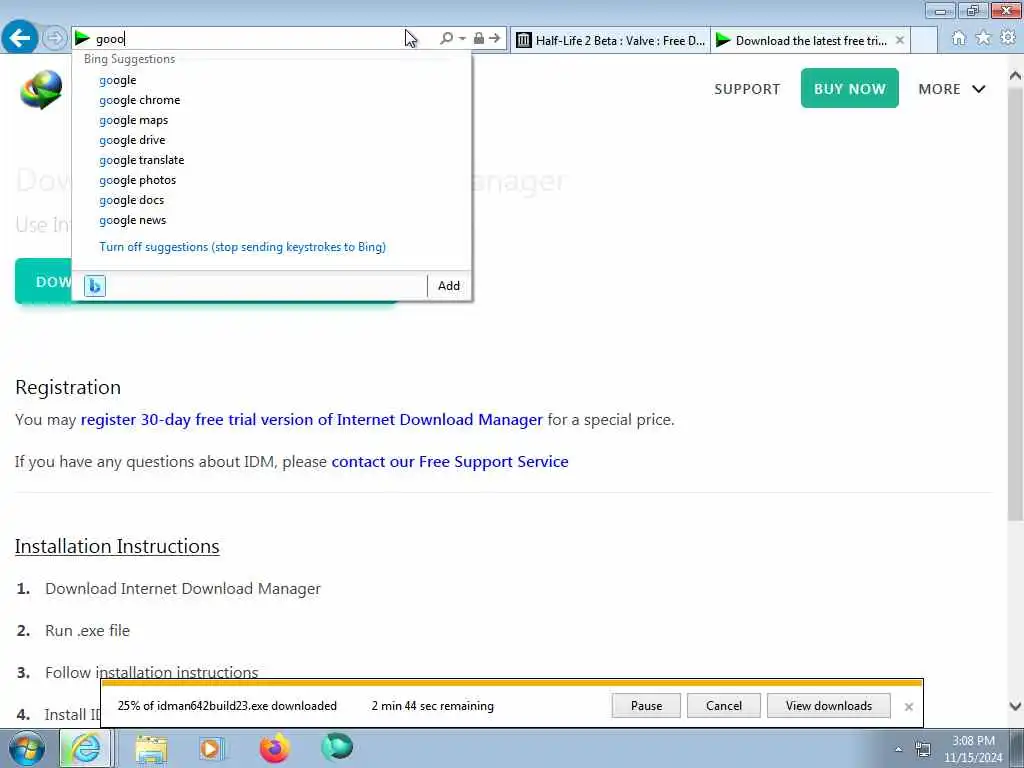
Task: Open a new blank tab
Action: pyautogui.click(x=924, y=40)
